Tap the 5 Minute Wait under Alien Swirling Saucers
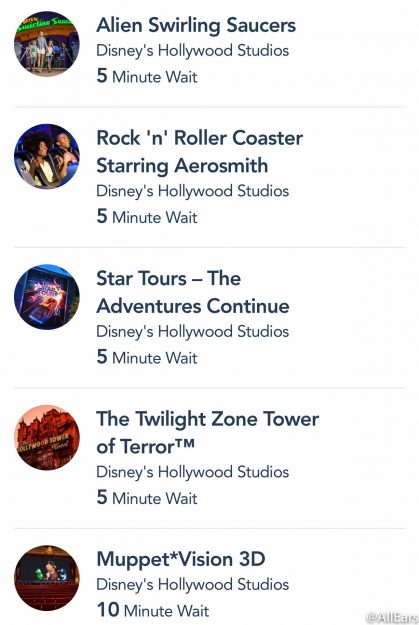Viewport: 419px width, 625px height. 147,76
